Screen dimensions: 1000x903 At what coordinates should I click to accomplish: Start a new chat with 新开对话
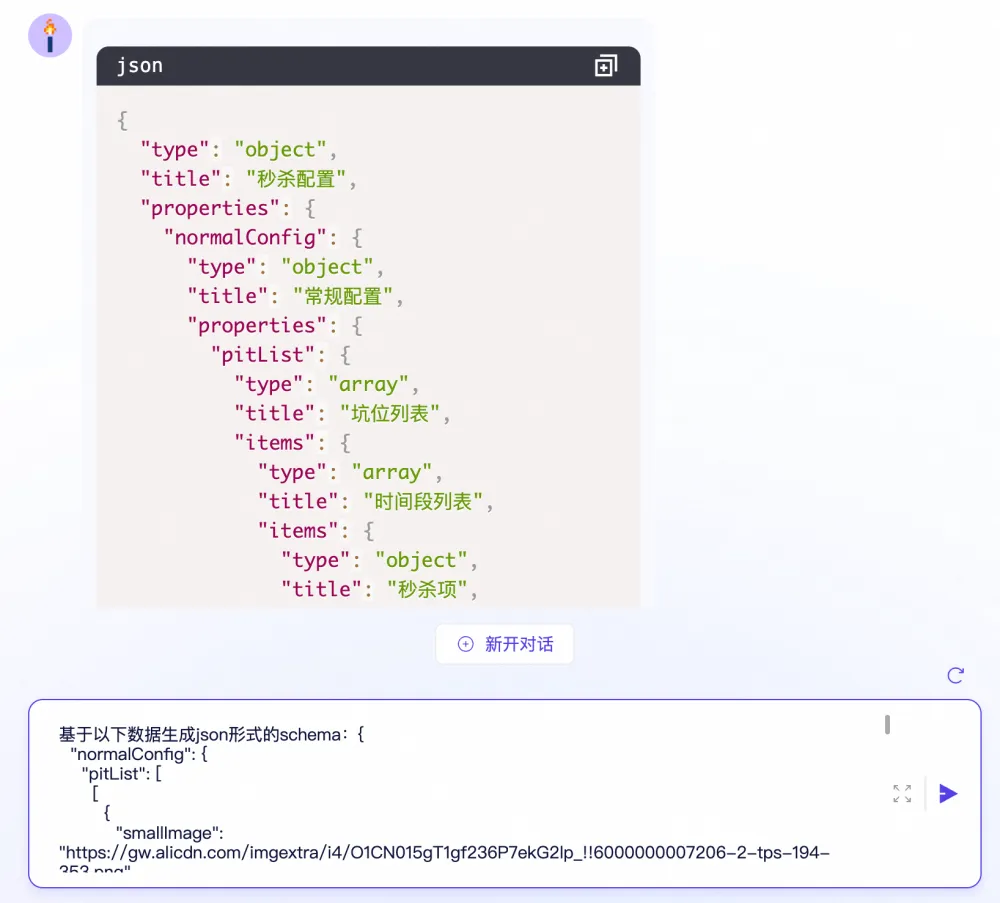504,644
